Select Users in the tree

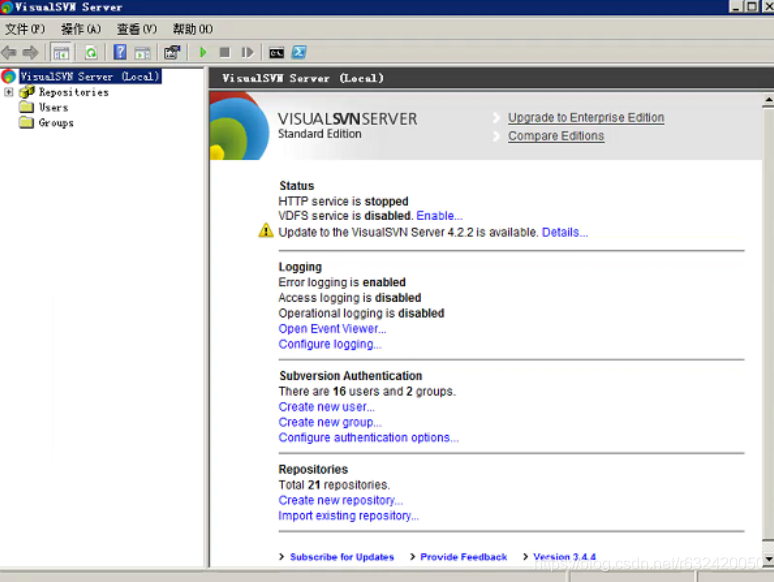coord(53,107)
